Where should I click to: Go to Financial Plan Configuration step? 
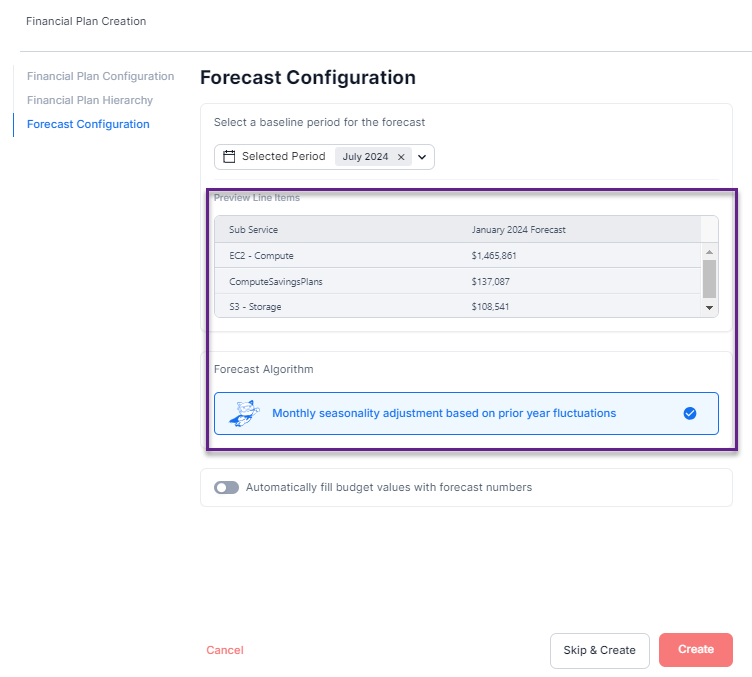coord(100,76)
